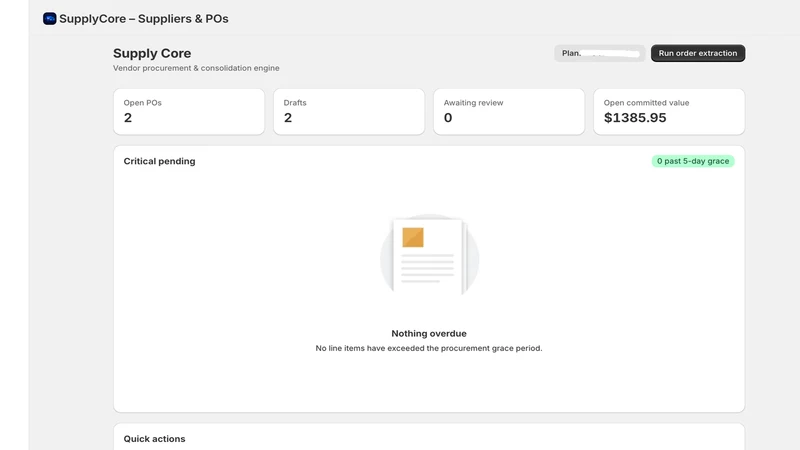Image resolution: width=800 pixels, height=450 pixels.
Task: Click the Quick actions heading
Action: click(x=154, y=439)
